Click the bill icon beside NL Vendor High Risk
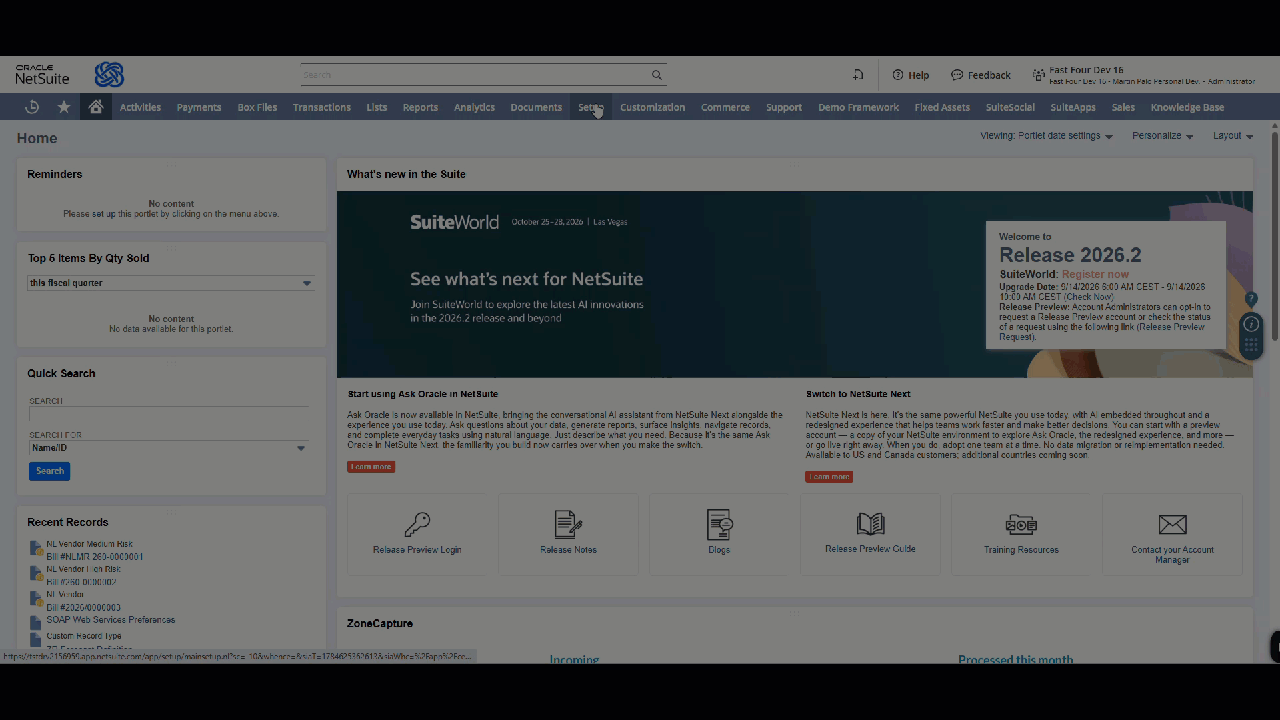The image size is (1280, 720). coord(36,574)
